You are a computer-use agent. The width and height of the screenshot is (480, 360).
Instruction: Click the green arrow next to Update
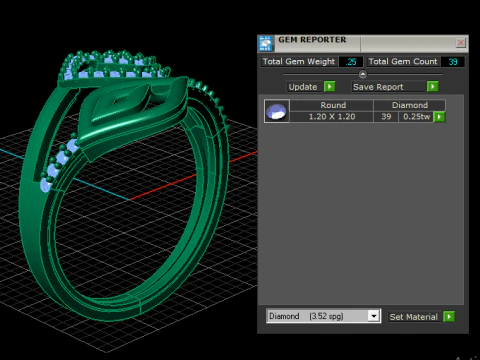pos(329,87)
